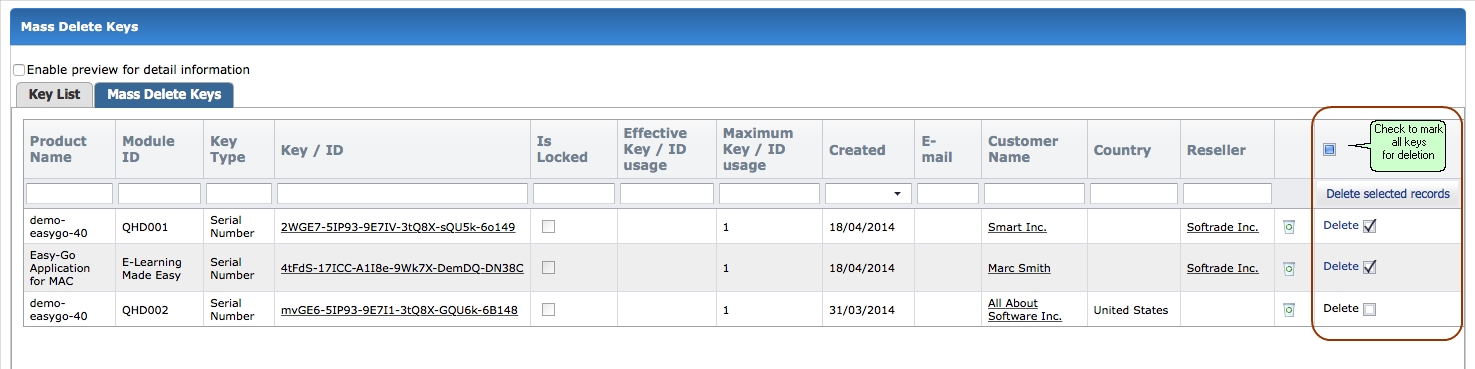Enable preview for detail information

pos(19,70)
